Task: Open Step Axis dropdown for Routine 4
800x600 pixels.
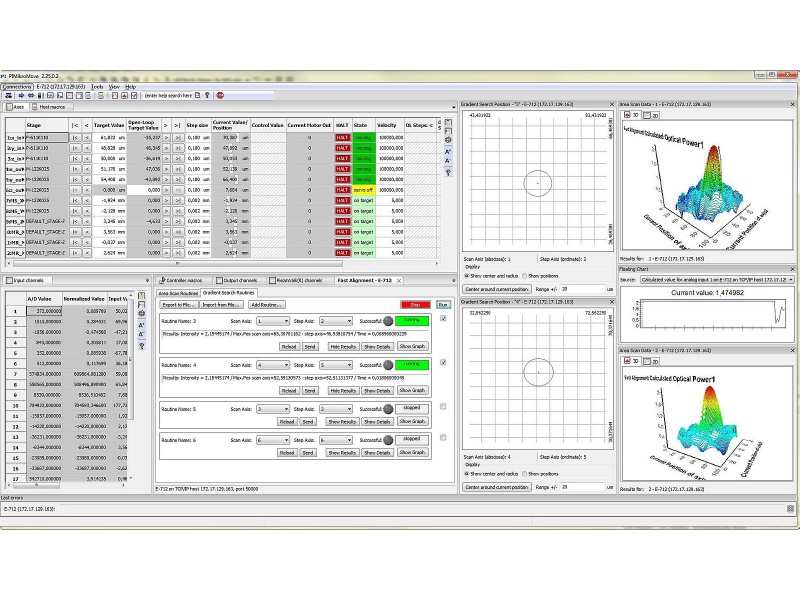Action: point(336,365)
